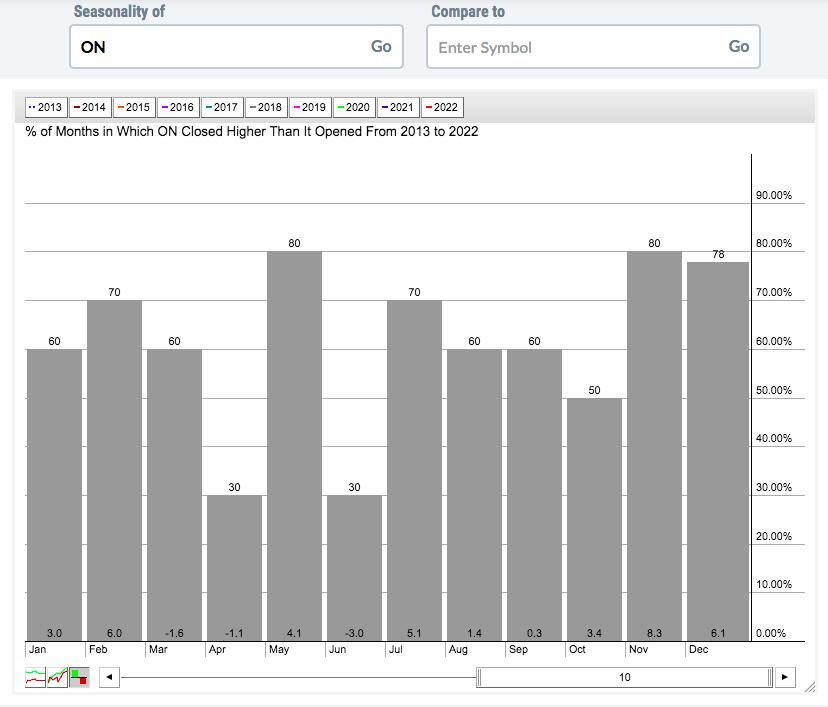This screenshot has height=707, width=828.
Task: Click the 10-year range slider thumb
Action: [x=625, y=677]
